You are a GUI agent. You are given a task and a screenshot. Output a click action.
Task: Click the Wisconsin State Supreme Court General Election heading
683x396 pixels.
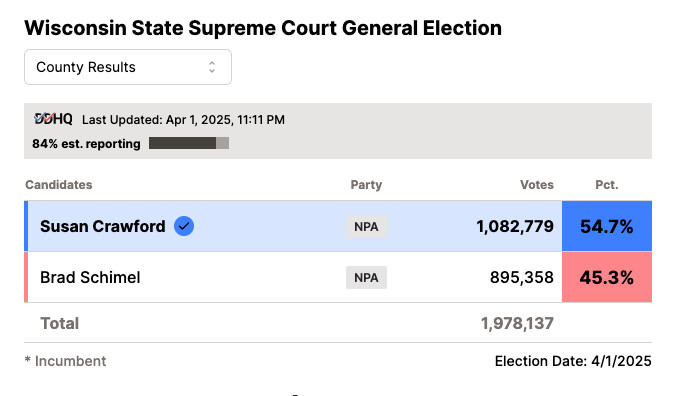point(263,28)
